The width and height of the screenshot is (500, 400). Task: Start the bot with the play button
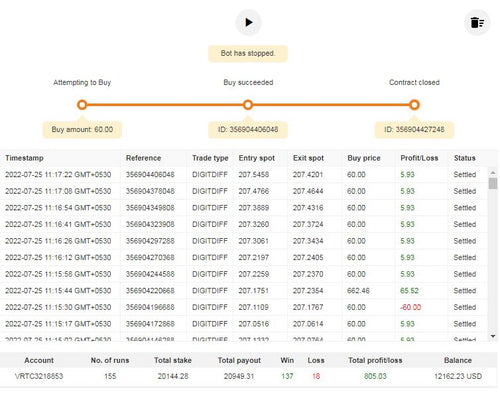click(x=248, y=22)
